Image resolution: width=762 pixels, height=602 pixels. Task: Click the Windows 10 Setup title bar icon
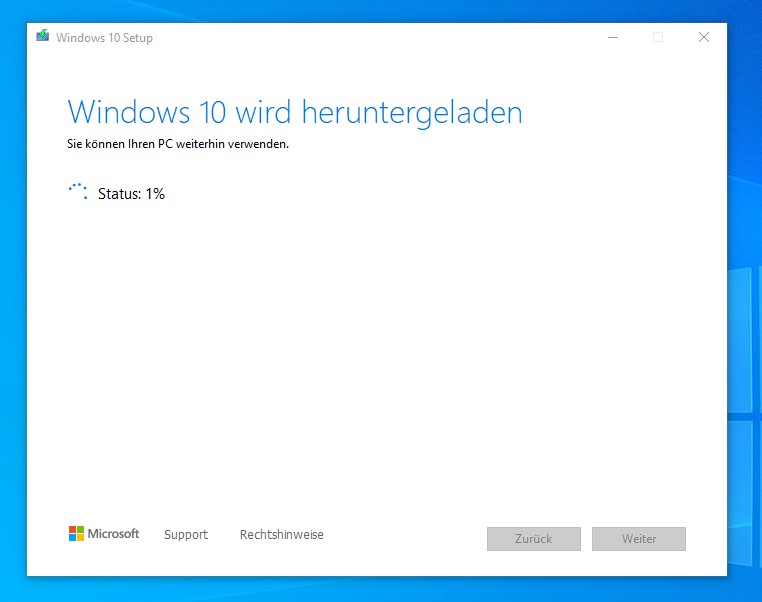tap(43, 35)
